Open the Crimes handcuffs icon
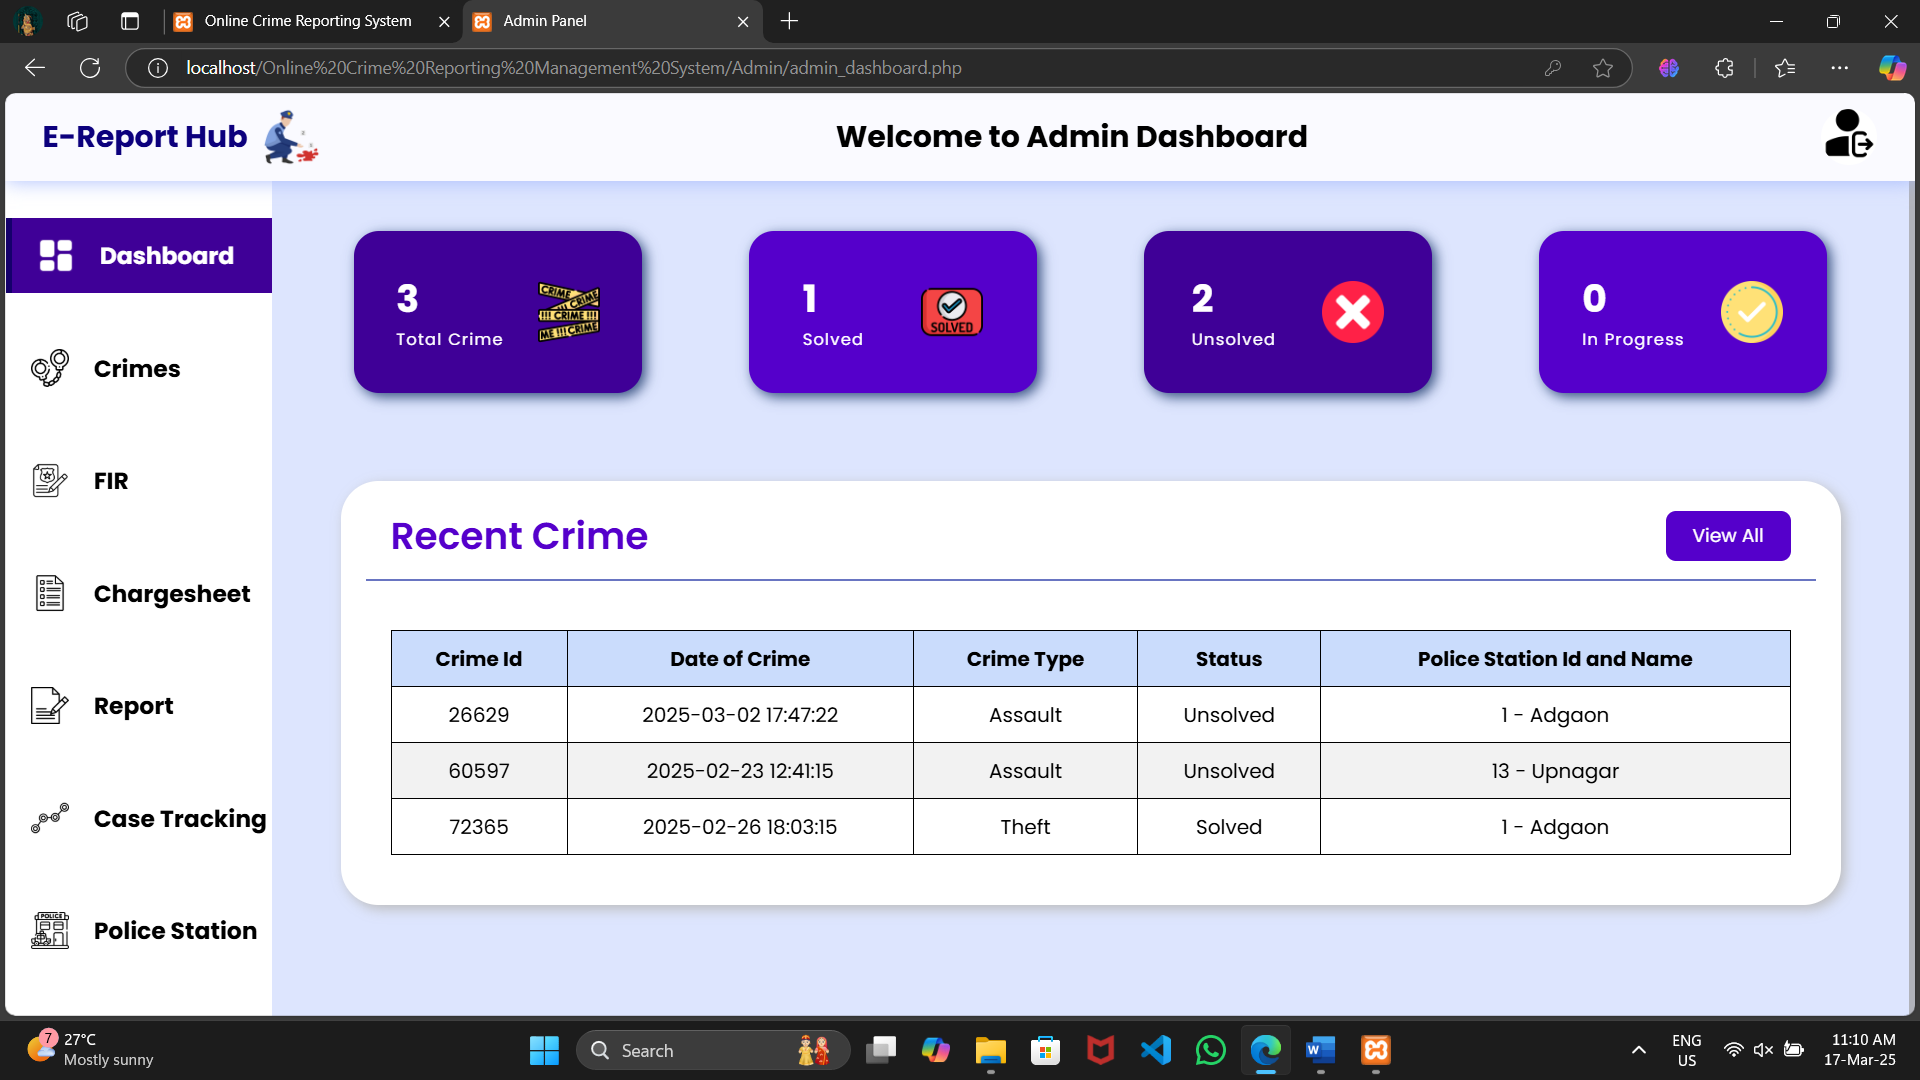 click(50, 368)
